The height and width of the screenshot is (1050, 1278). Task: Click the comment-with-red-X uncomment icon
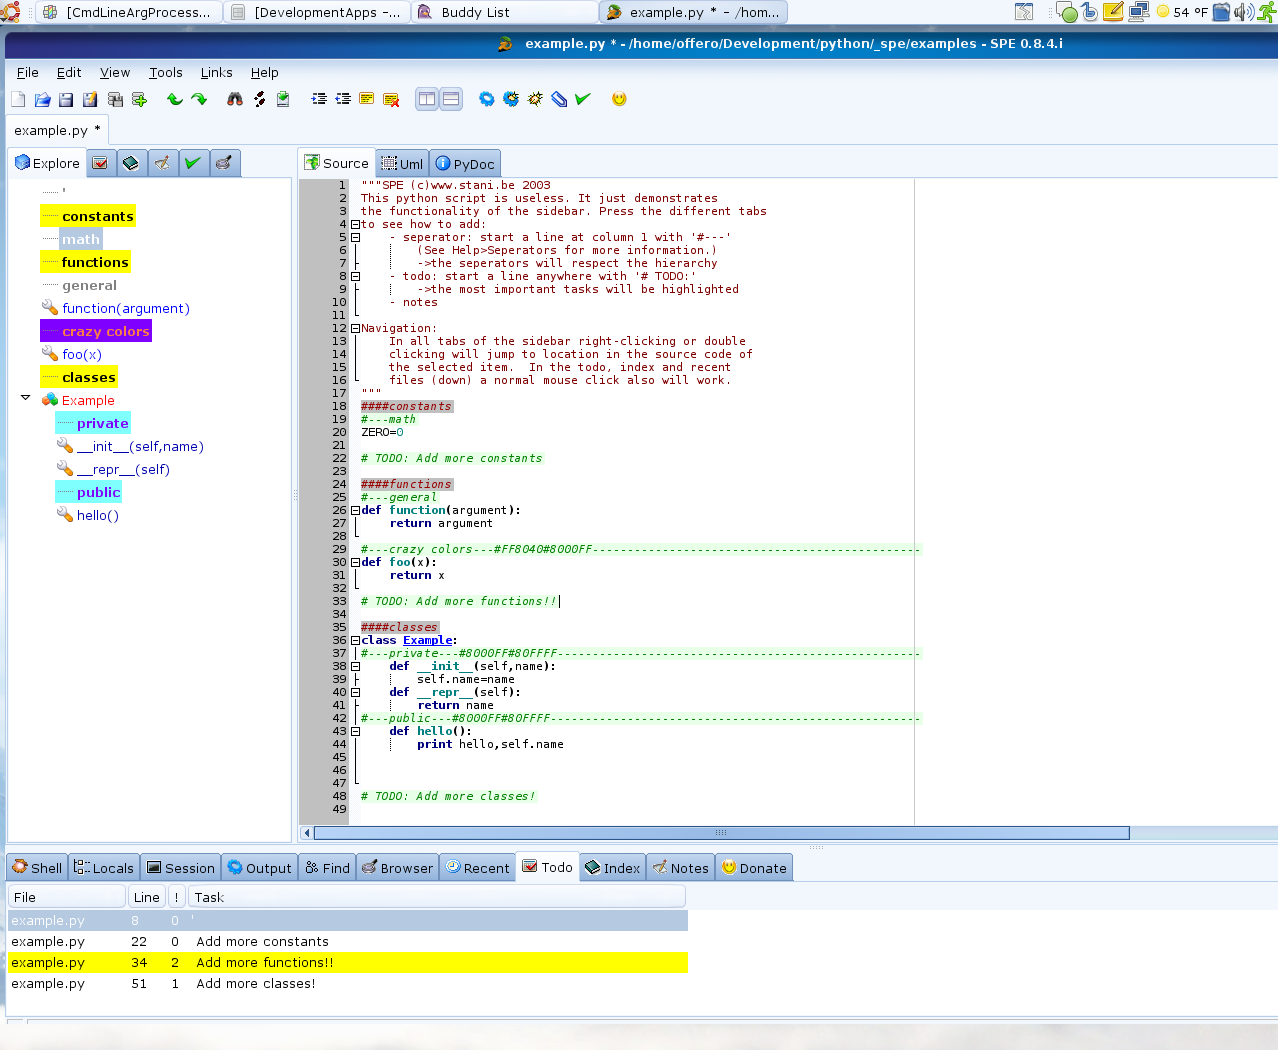pyautogui.click(x=391, y=99)
